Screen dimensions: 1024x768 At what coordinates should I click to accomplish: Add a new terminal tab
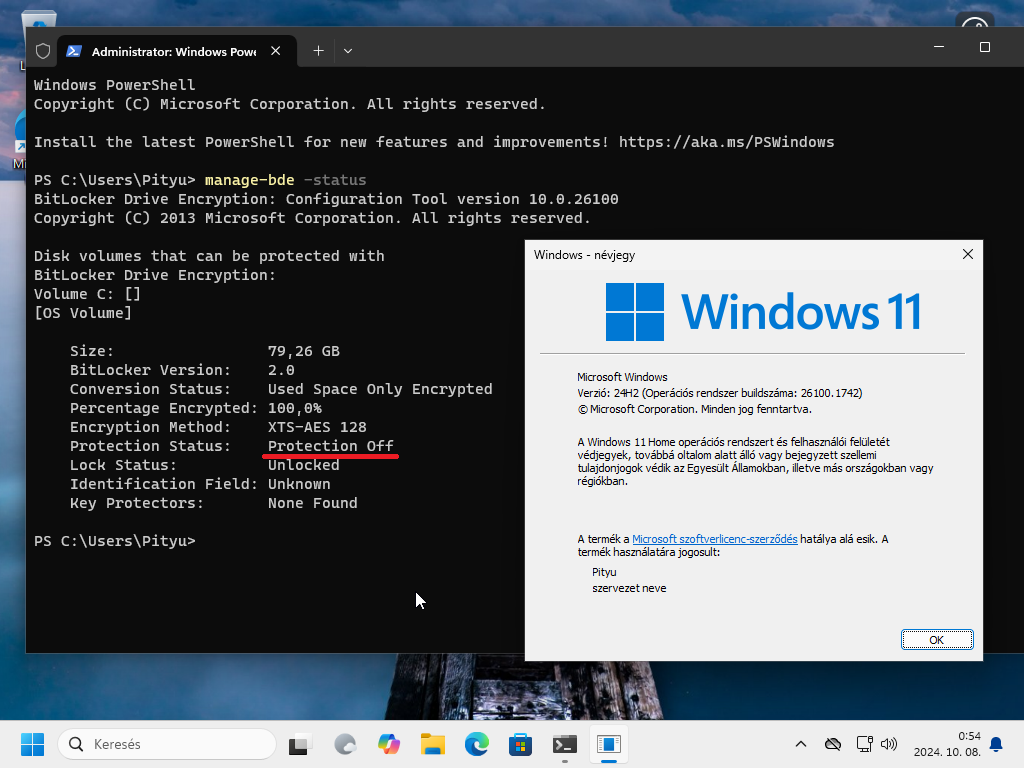tap(318, 51)
